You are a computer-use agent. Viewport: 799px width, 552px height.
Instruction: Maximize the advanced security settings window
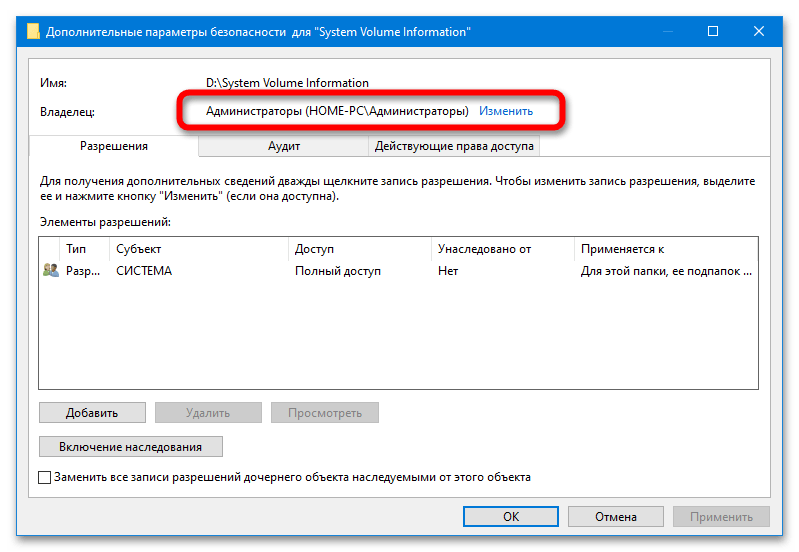tap(712, 32)
